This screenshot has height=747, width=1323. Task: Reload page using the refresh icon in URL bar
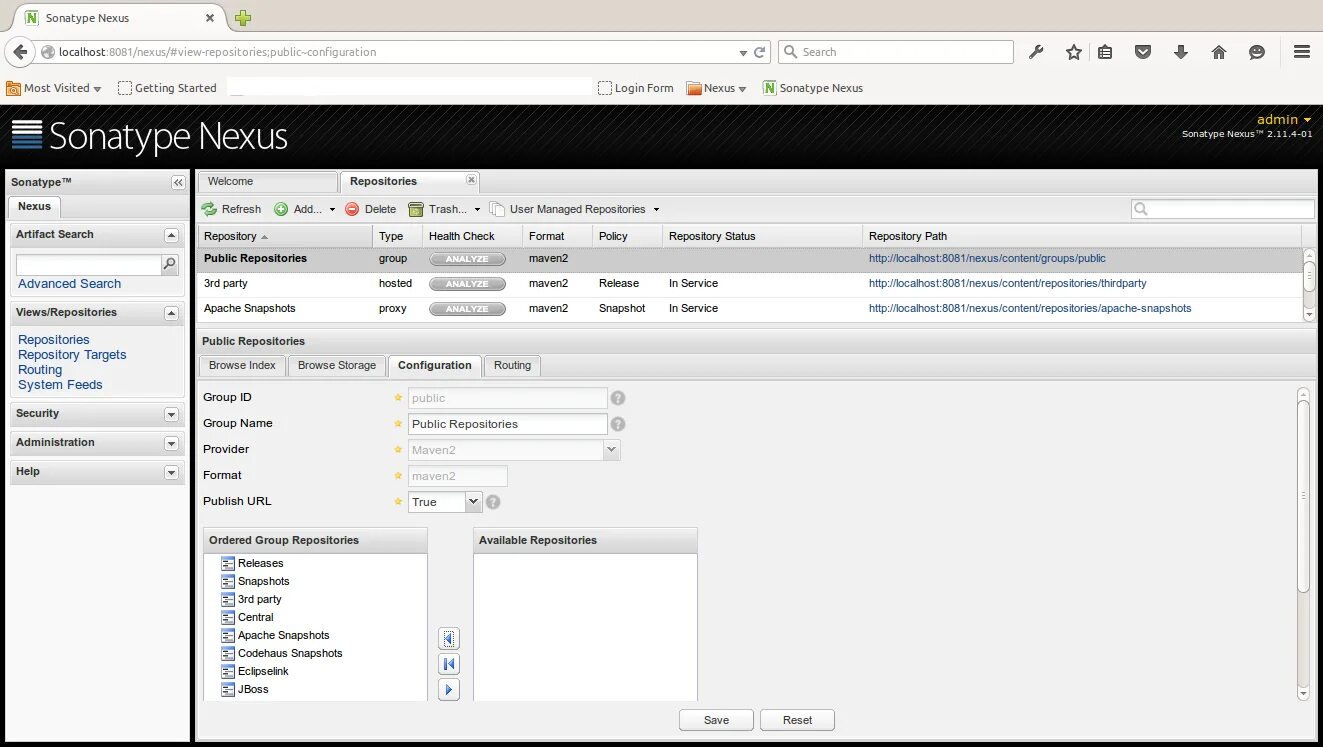point(760,52)
